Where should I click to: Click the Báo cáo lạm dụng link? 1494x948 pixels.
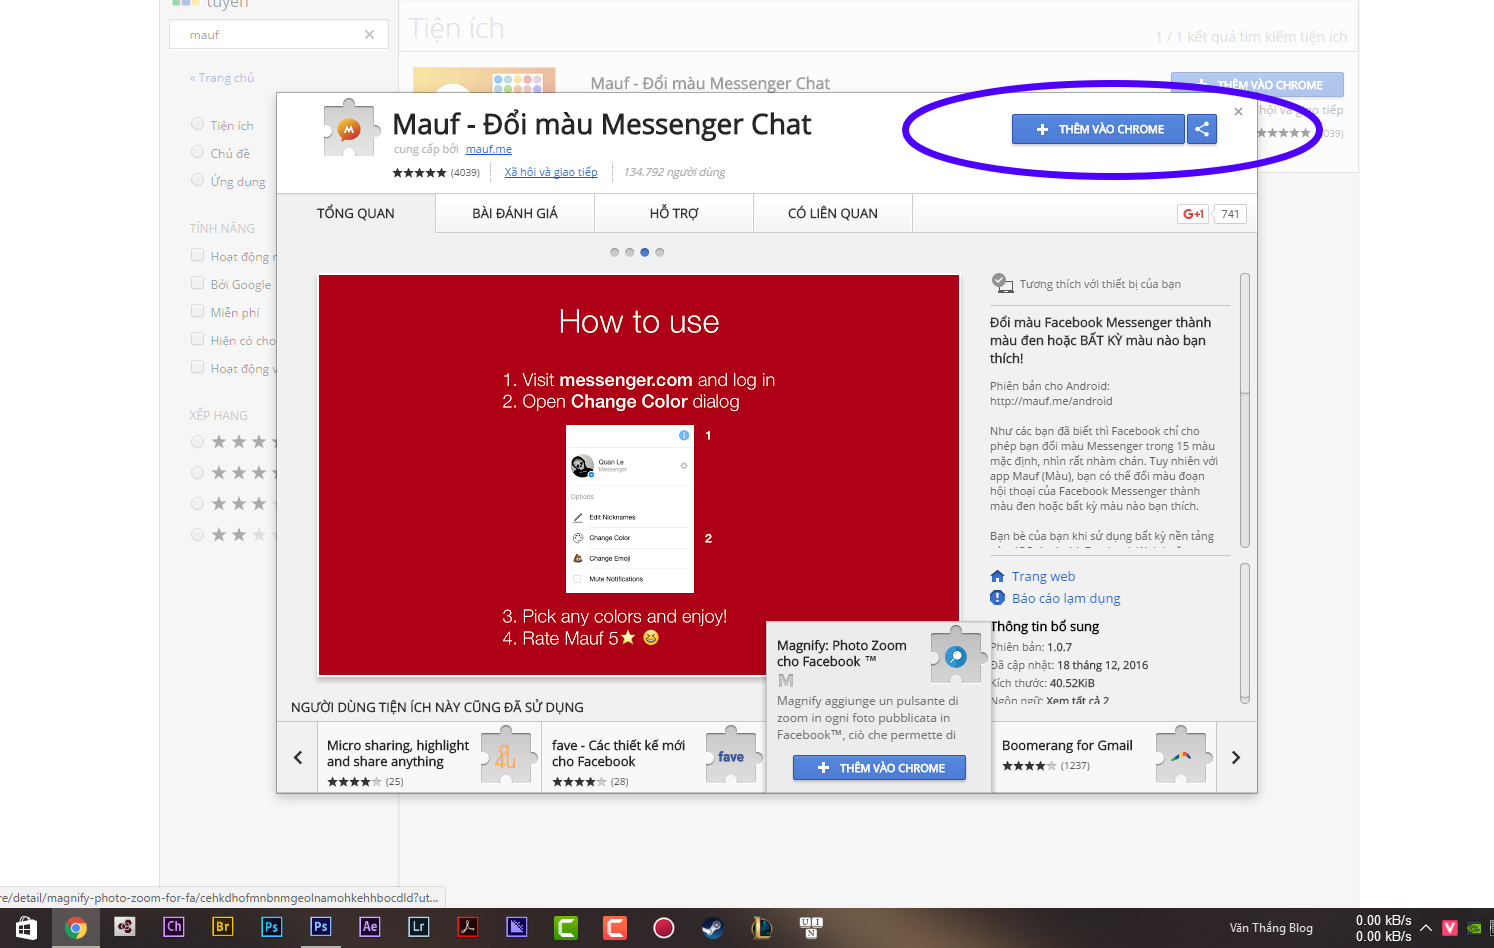coord(1066,598)
